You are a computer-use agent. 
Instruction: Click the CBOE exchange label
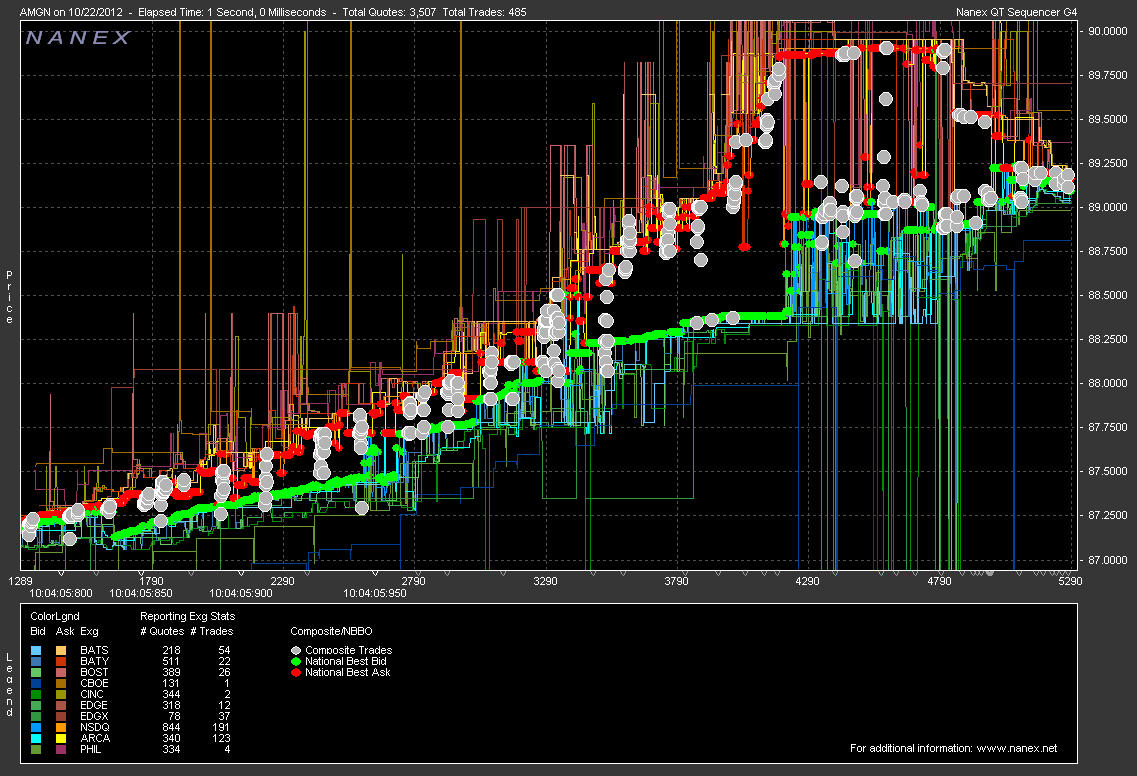pyautogui.click(x=94, y=683)
